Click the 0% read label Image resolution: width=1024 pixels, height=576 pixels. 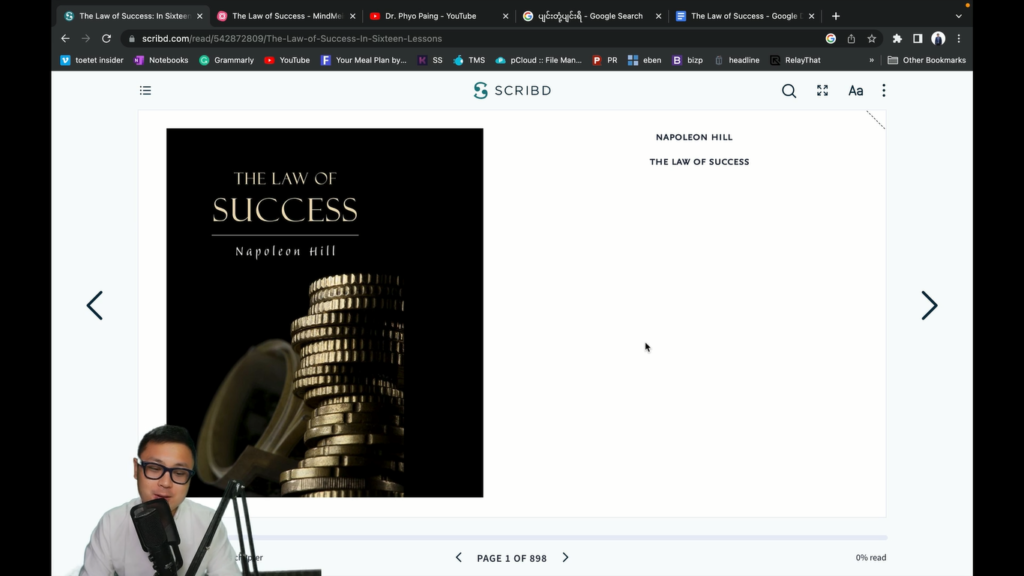tap(871, 558)
